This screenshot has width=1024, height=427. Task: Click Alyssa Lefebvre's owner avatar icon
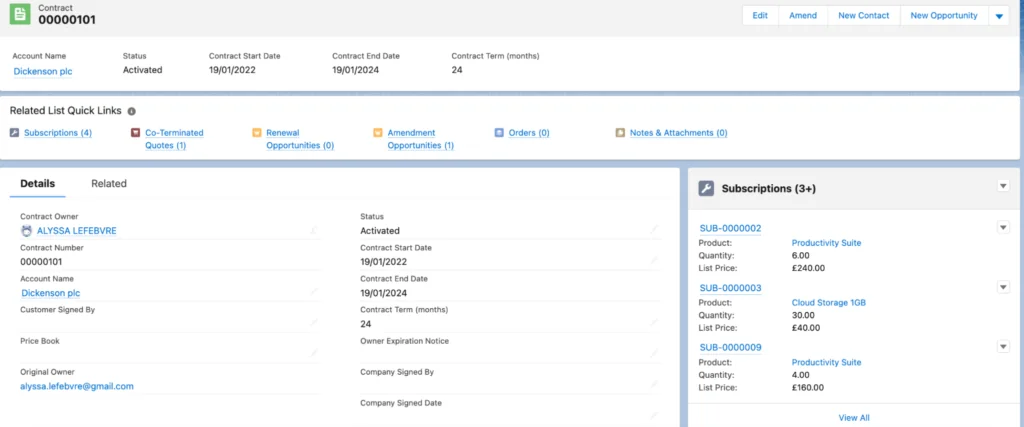(x=26, y=230)
